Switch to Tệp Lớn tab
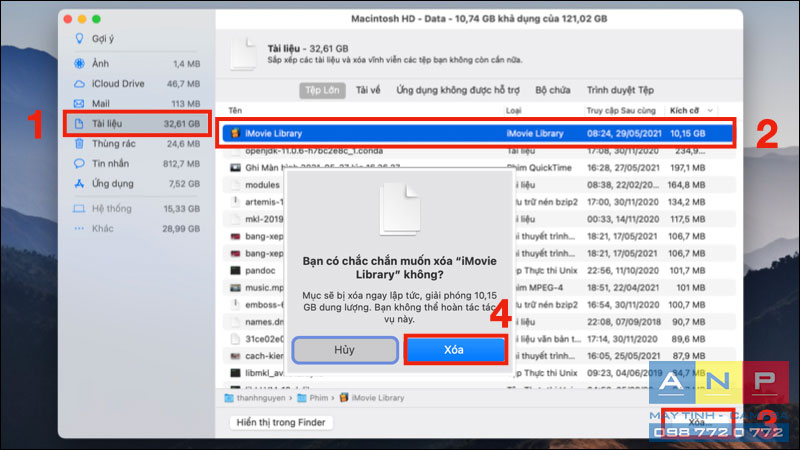 click(x=322, y=90)
